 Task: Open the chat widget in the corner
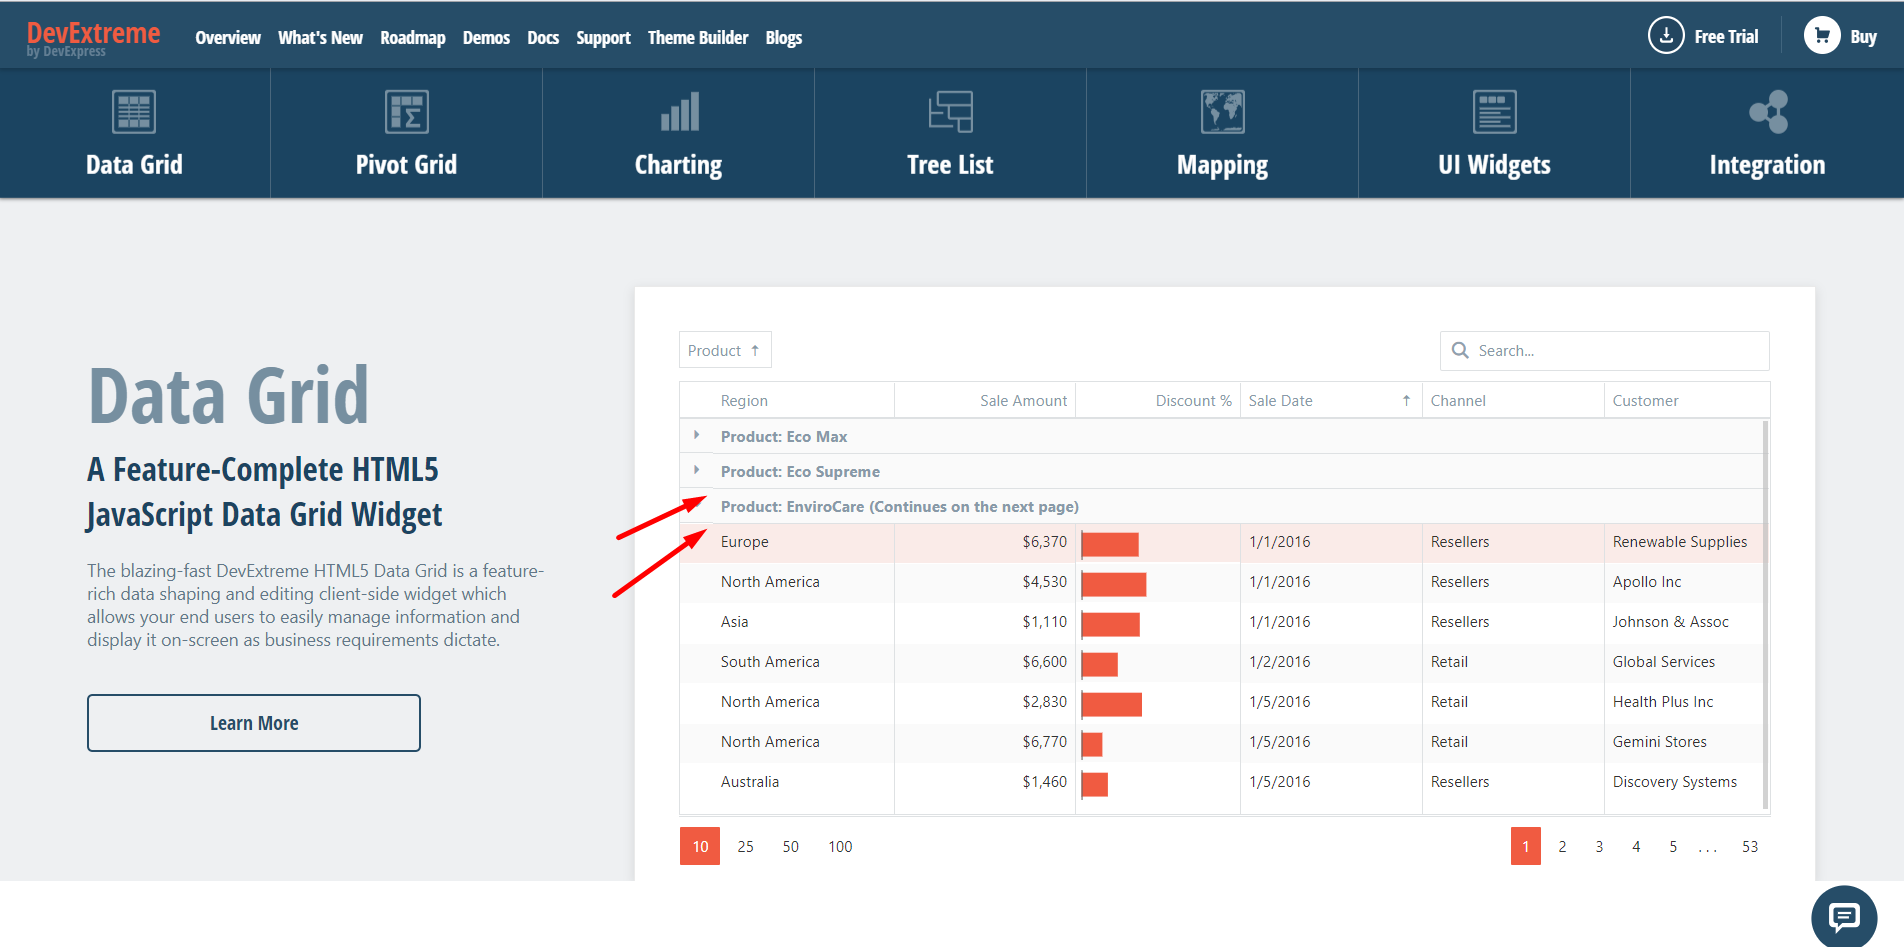tap(1843, 916)
